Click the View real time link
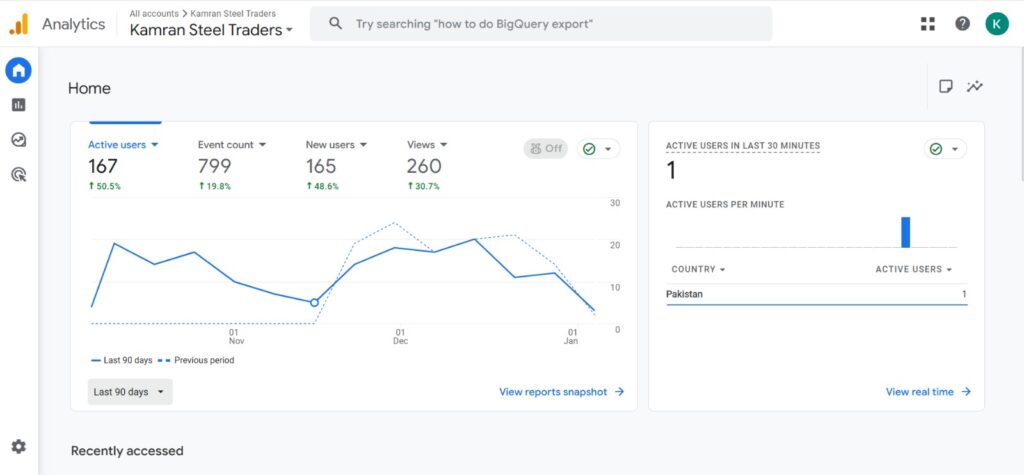This screenshot has height=475, width=1024. tap(927, 392)
